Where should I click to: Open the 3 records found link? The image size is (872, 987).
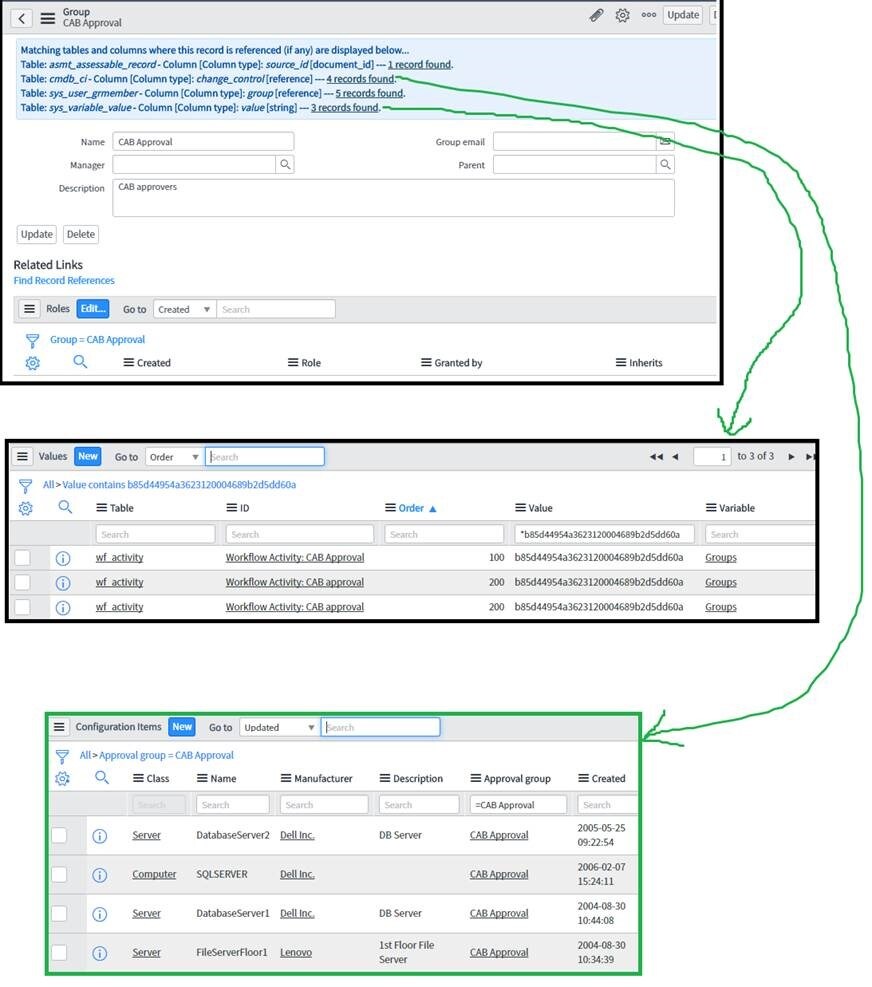coord(345,108)
